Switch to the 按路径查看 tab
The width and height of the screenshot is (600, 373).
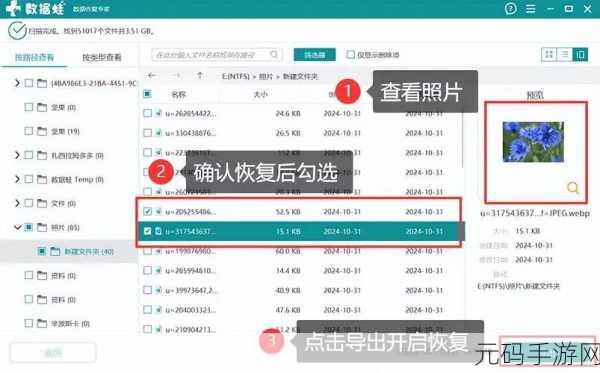[34, 57]
